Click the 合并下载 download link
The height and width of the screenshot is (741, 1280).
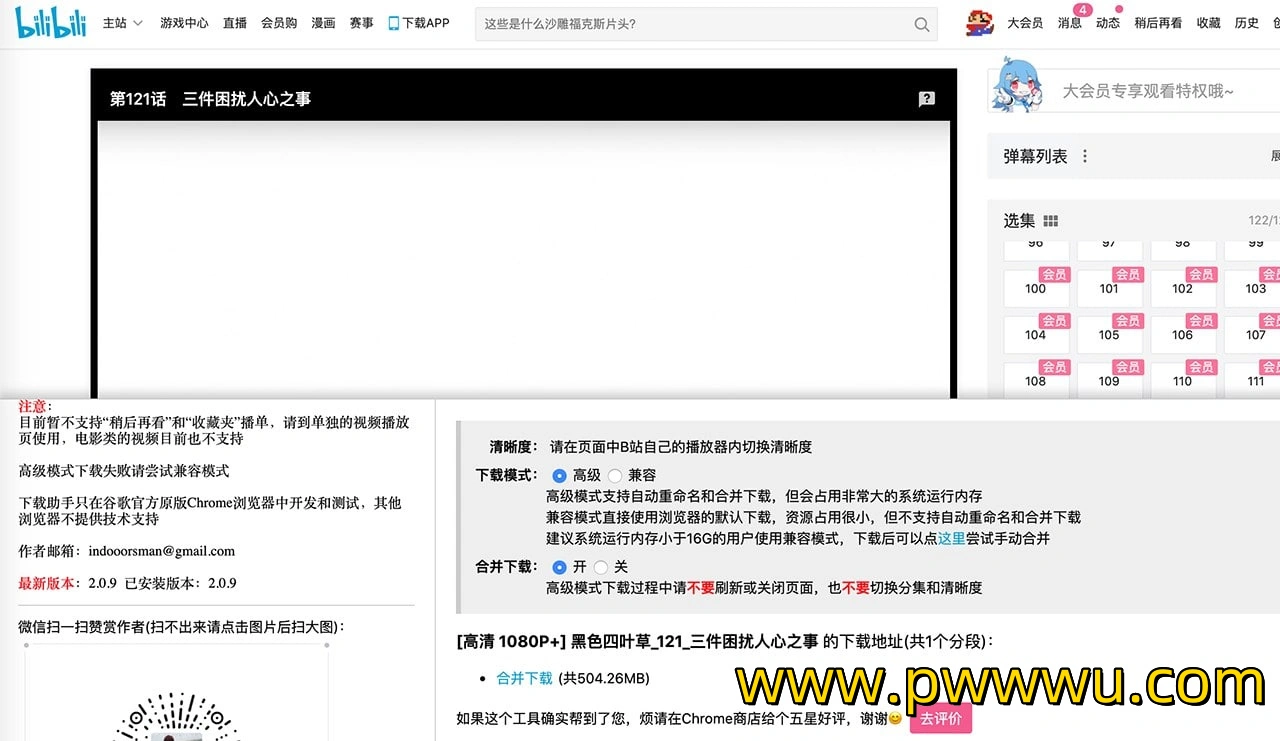524,678
